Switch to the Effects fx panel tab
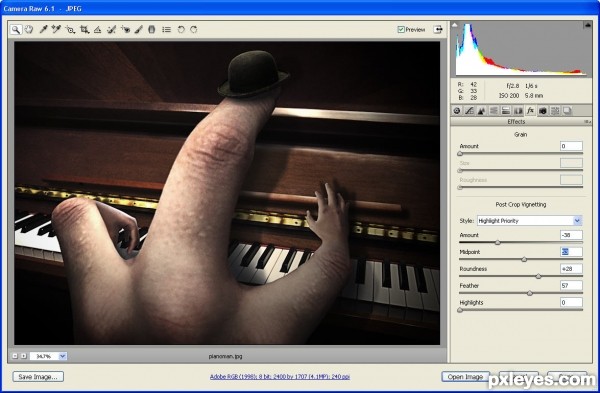This screenshot has width=600, height=393. point(530,111)
